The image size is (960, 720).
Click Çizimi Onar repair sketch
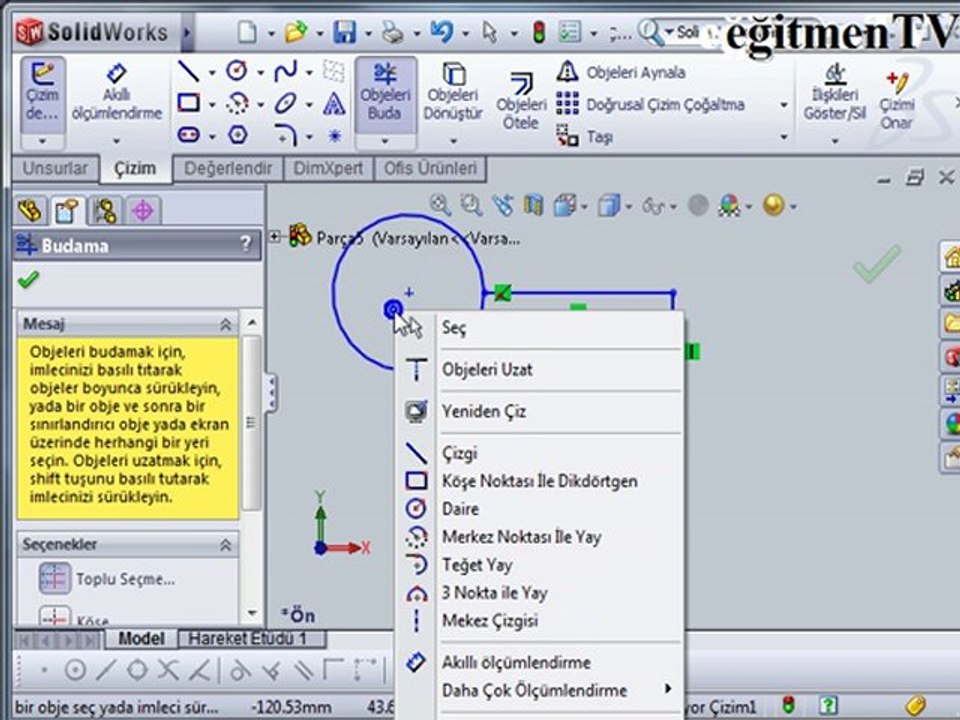[x=897, y=101]
